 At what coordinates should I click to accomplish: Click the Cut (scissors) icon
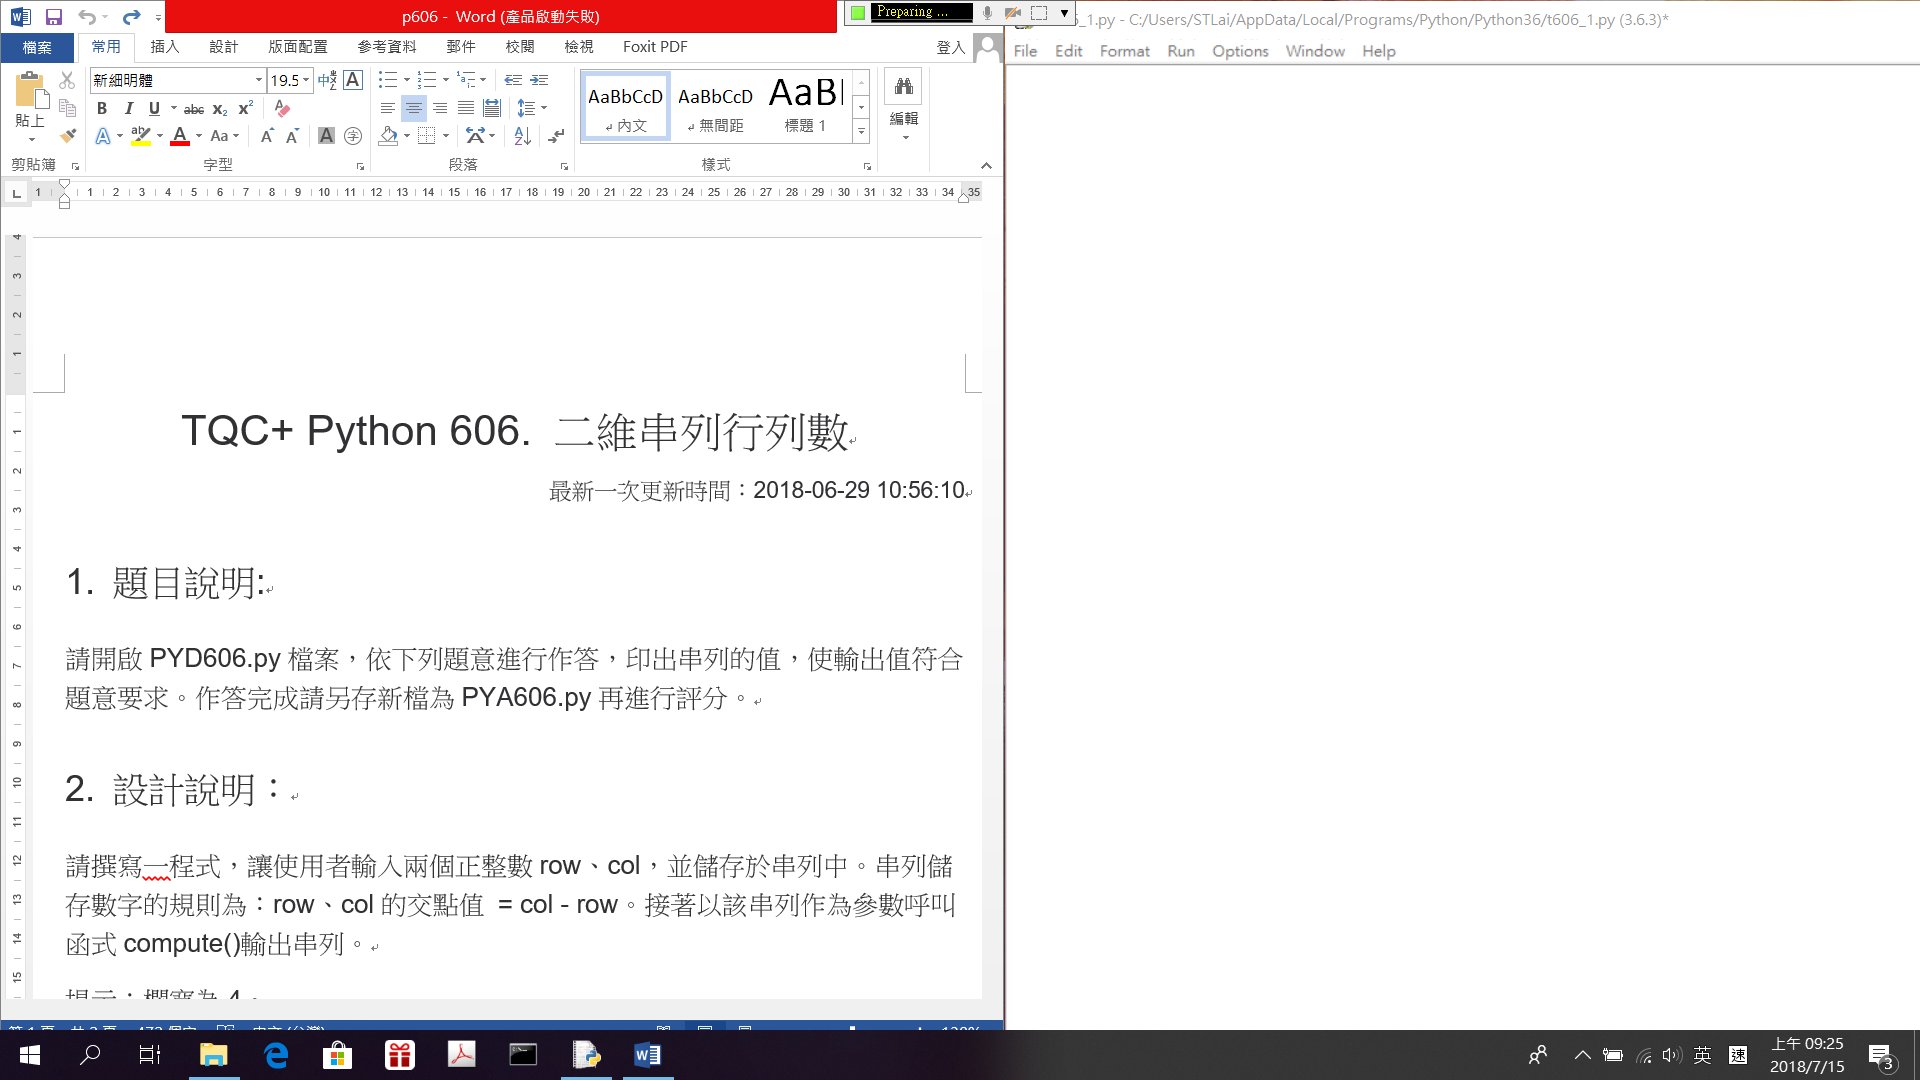coord(67,80)
